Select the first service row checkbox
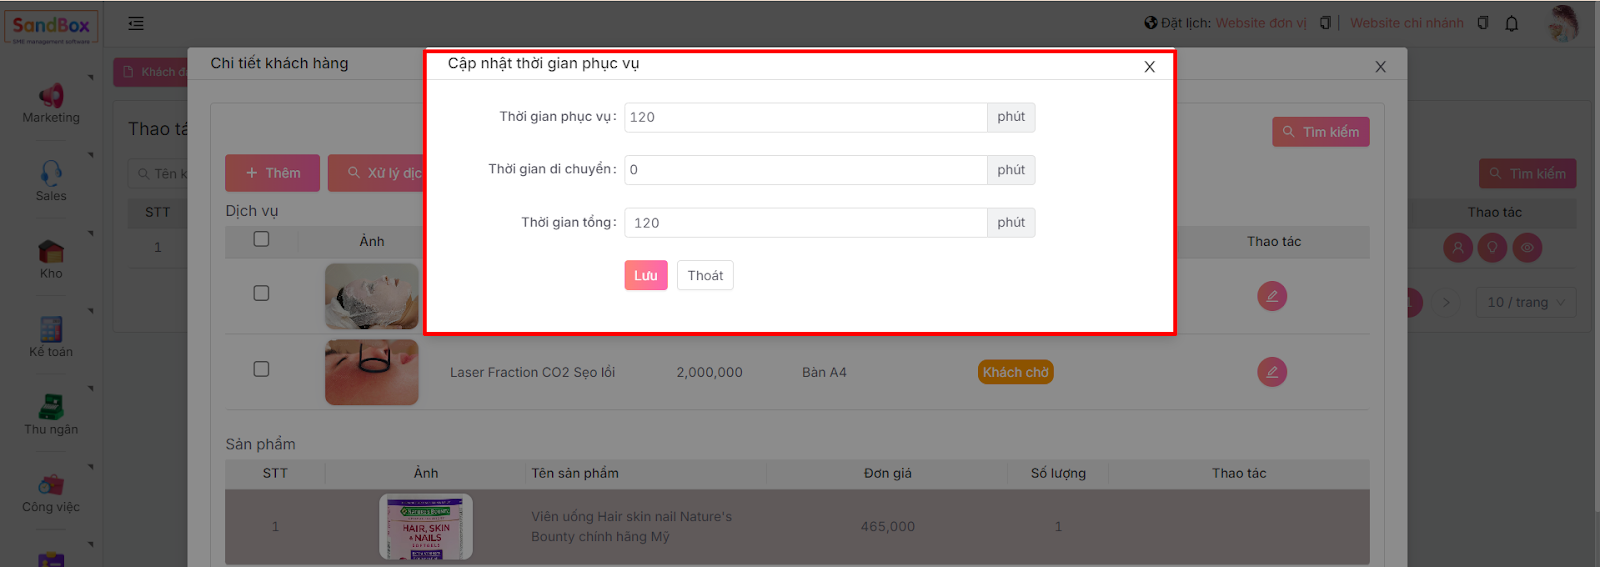The height and width of the screenshot is (567, 1600). tap(261, 293)
